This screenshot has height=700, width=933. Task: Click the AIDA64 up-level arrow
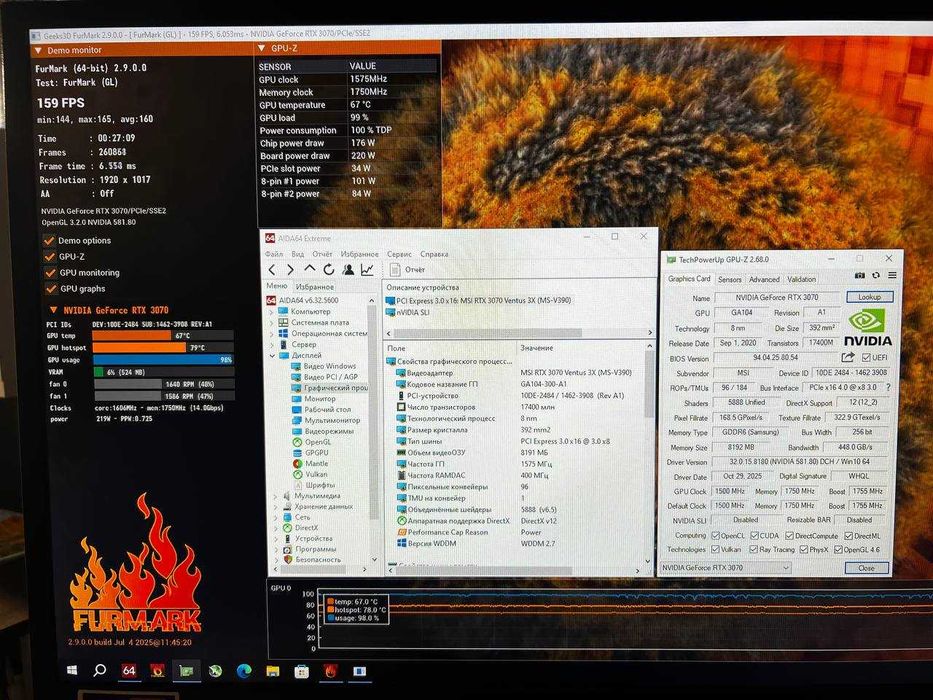coord(309,269)
